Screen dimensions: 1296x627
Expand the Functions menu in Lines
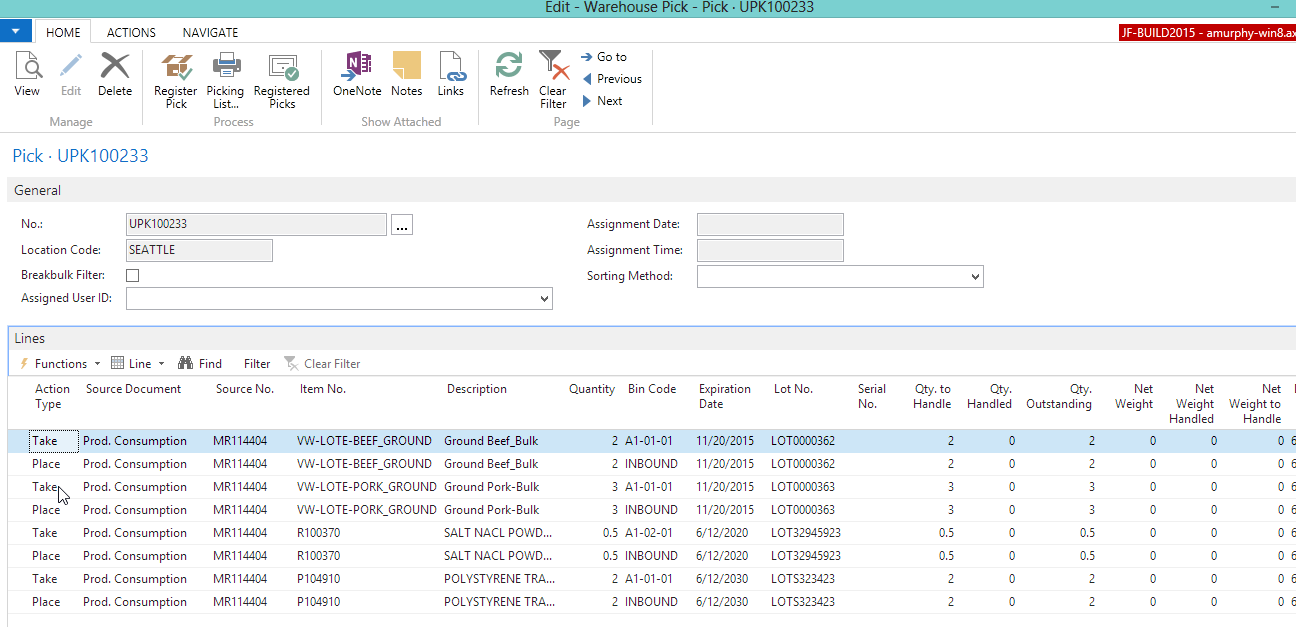60,364
